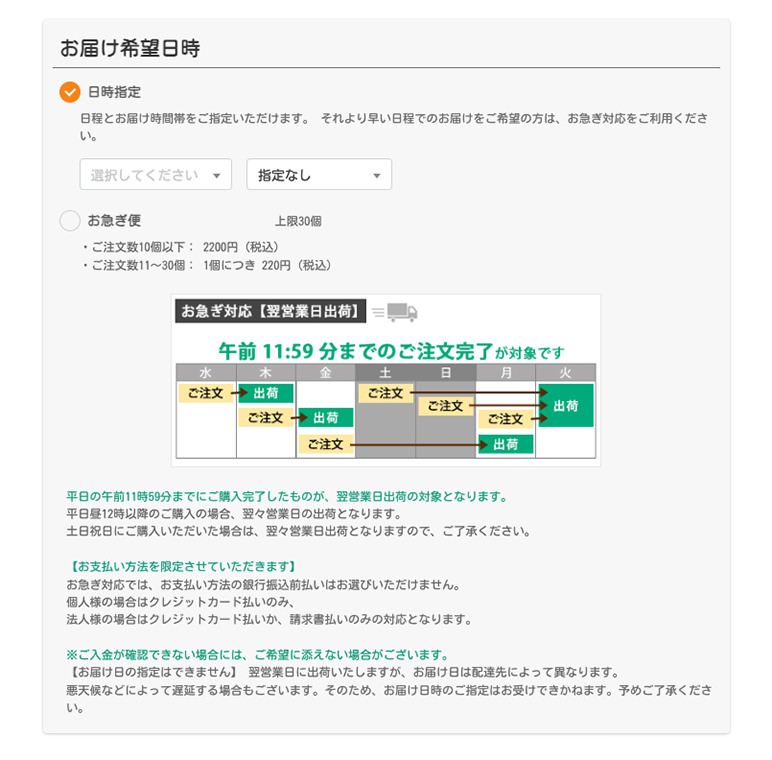Screen dimensions: 772x760
Task: Select the お急ぎ便 radio option
Action: (70, 221)
